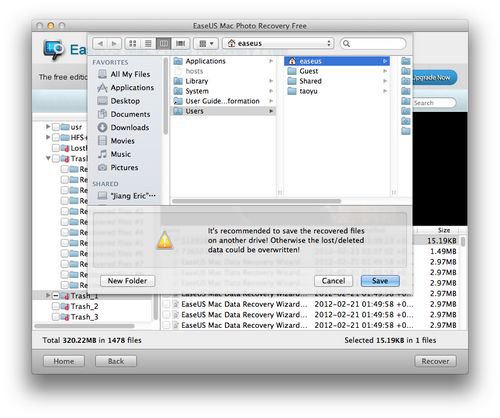Click the column browser horizontal scrollbar
The image size is (500, 418).
[x=257, y=201]
